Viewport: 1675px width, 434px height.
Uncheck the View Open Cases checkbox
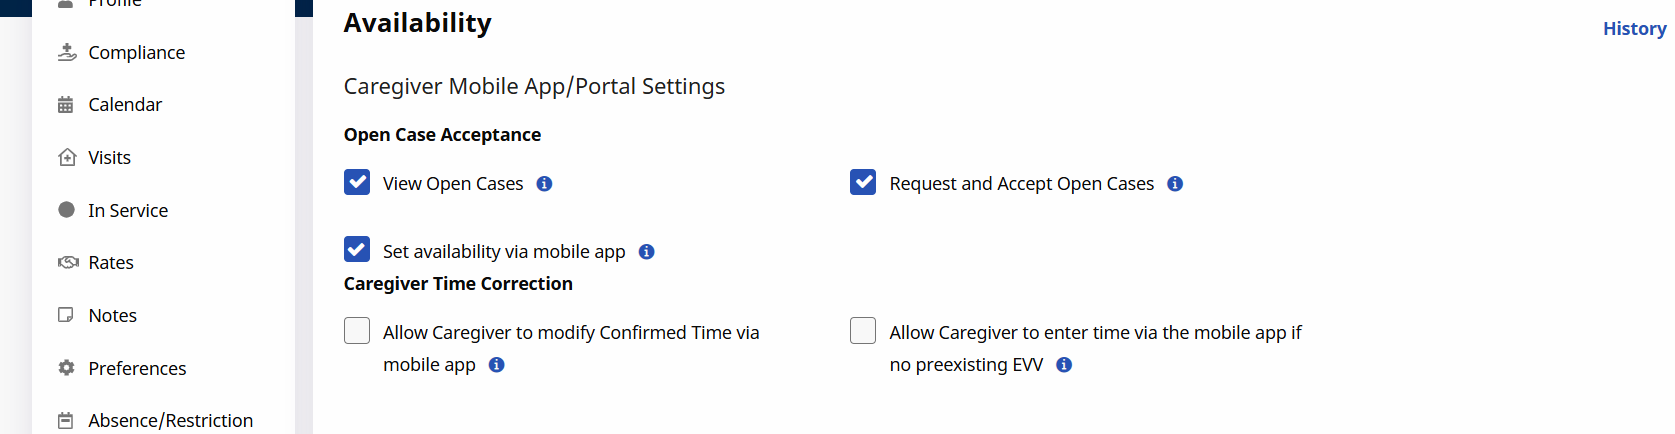(357, 182)
